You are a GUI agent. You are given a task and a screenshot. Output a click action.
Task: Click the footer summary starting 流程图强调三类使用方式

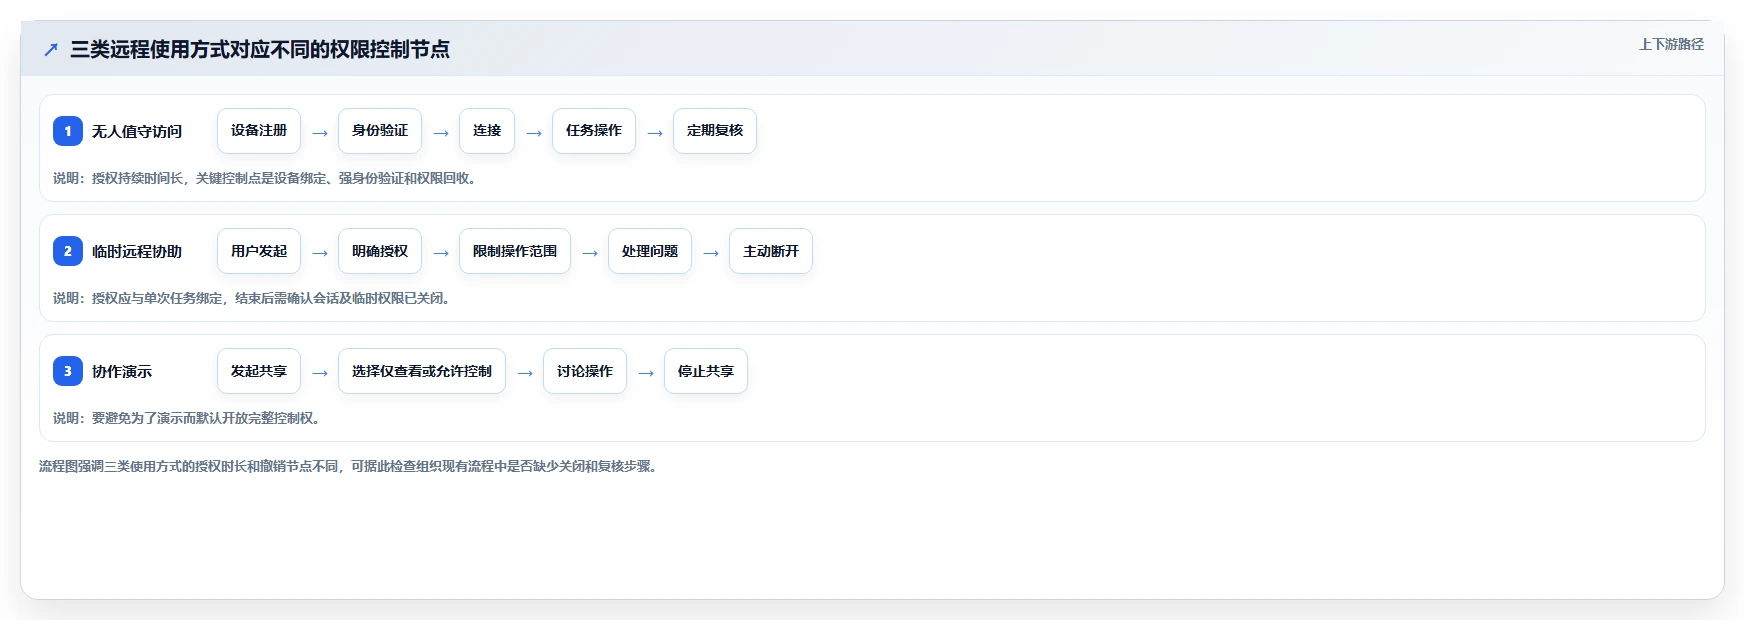350,466
